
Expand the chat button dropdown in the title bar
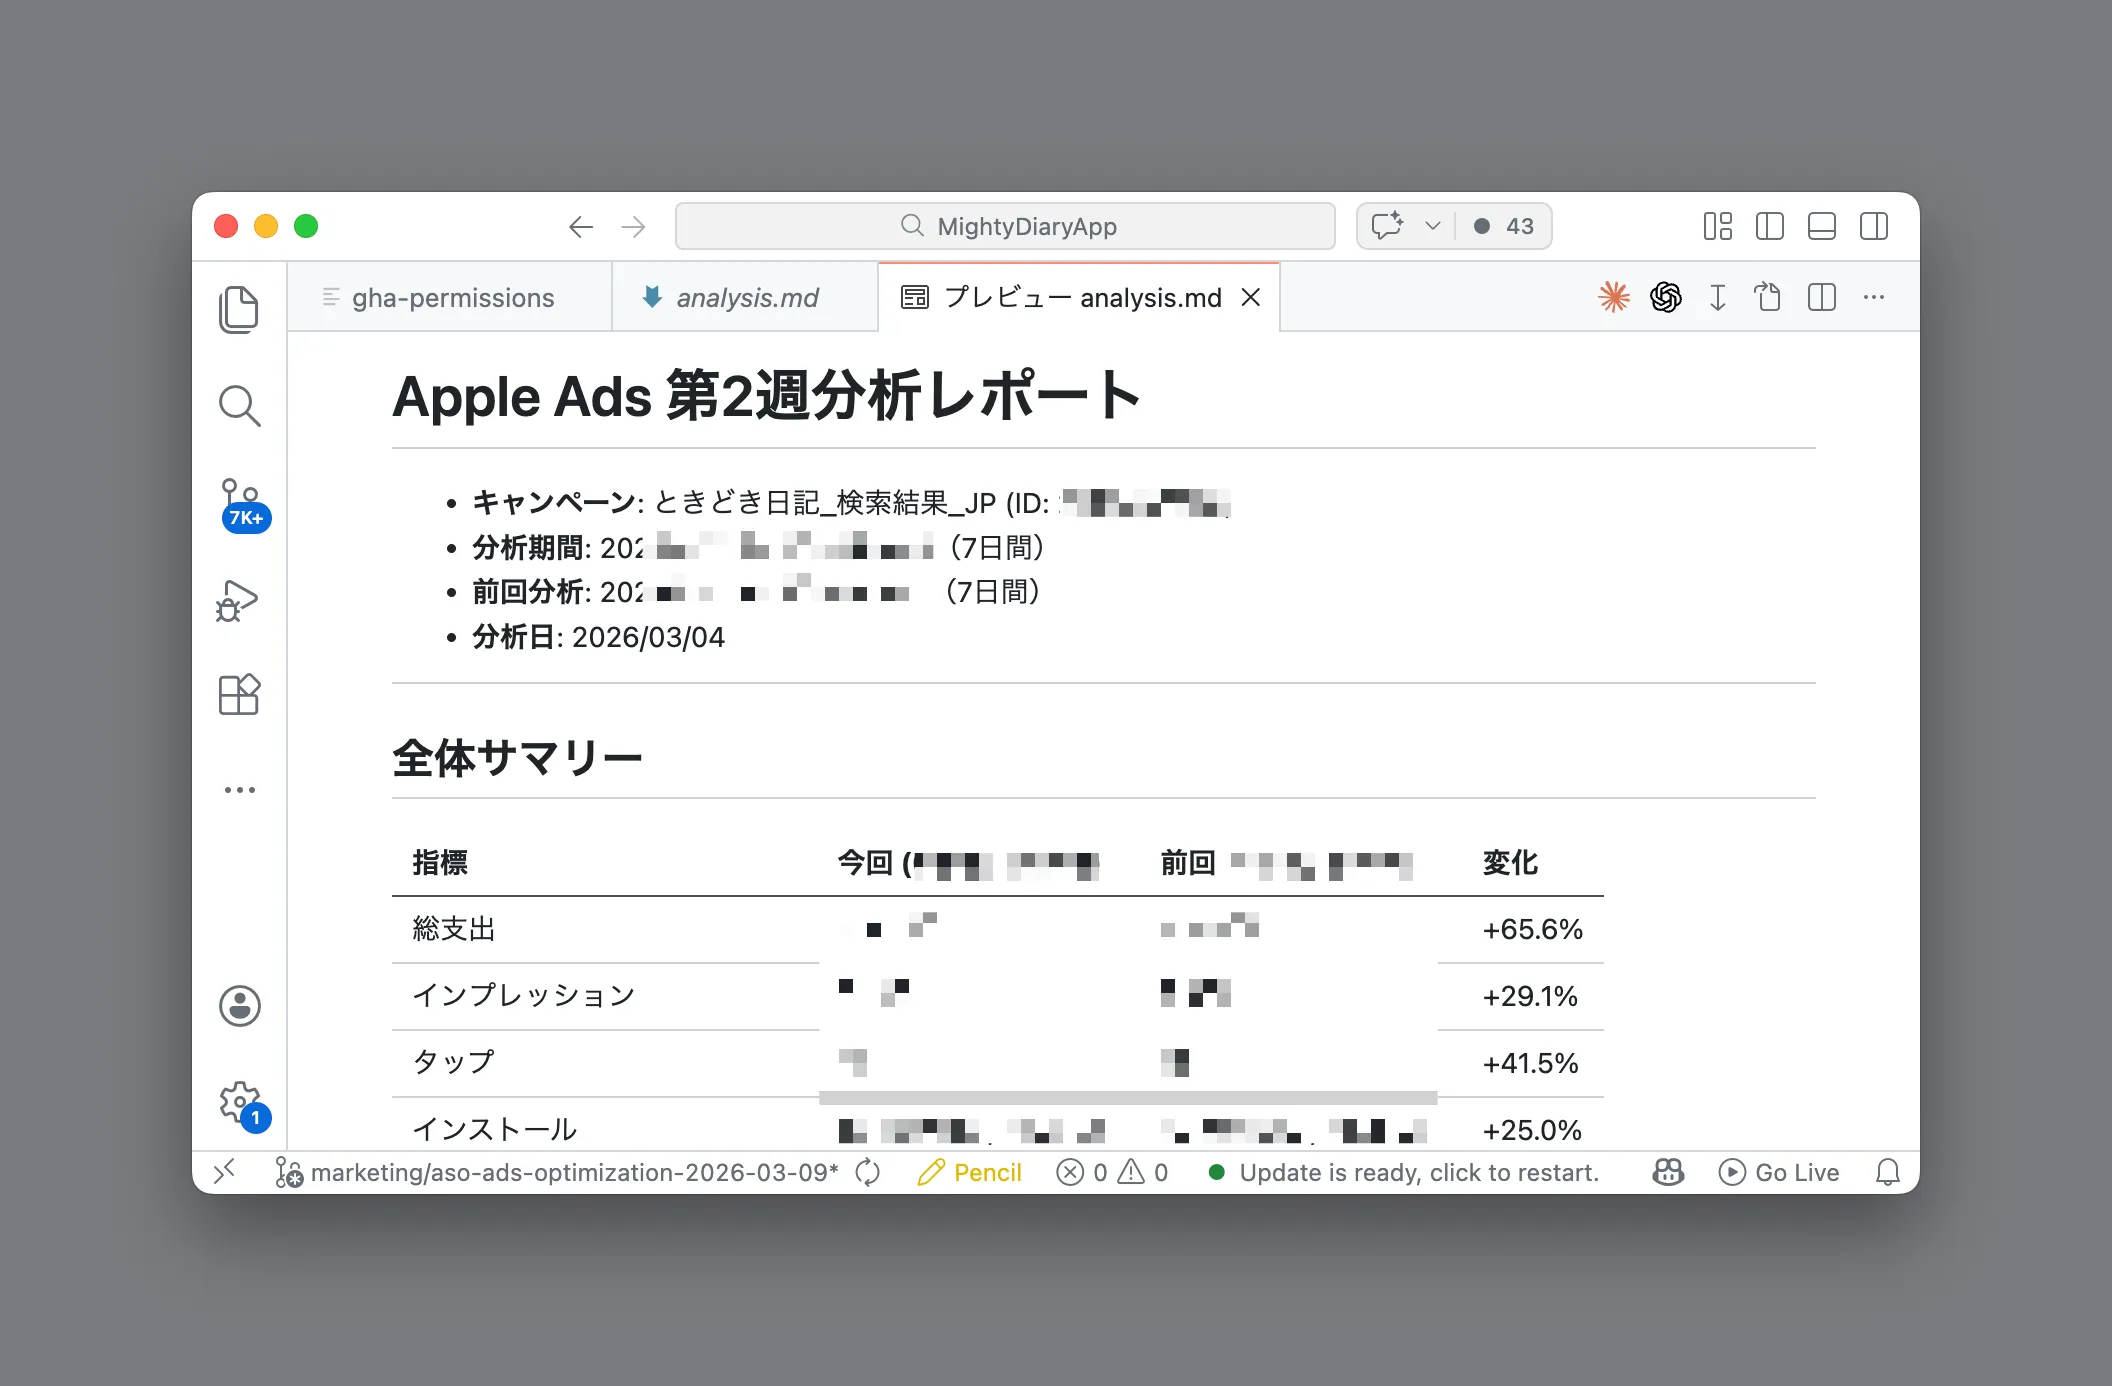pos(1432,226)
